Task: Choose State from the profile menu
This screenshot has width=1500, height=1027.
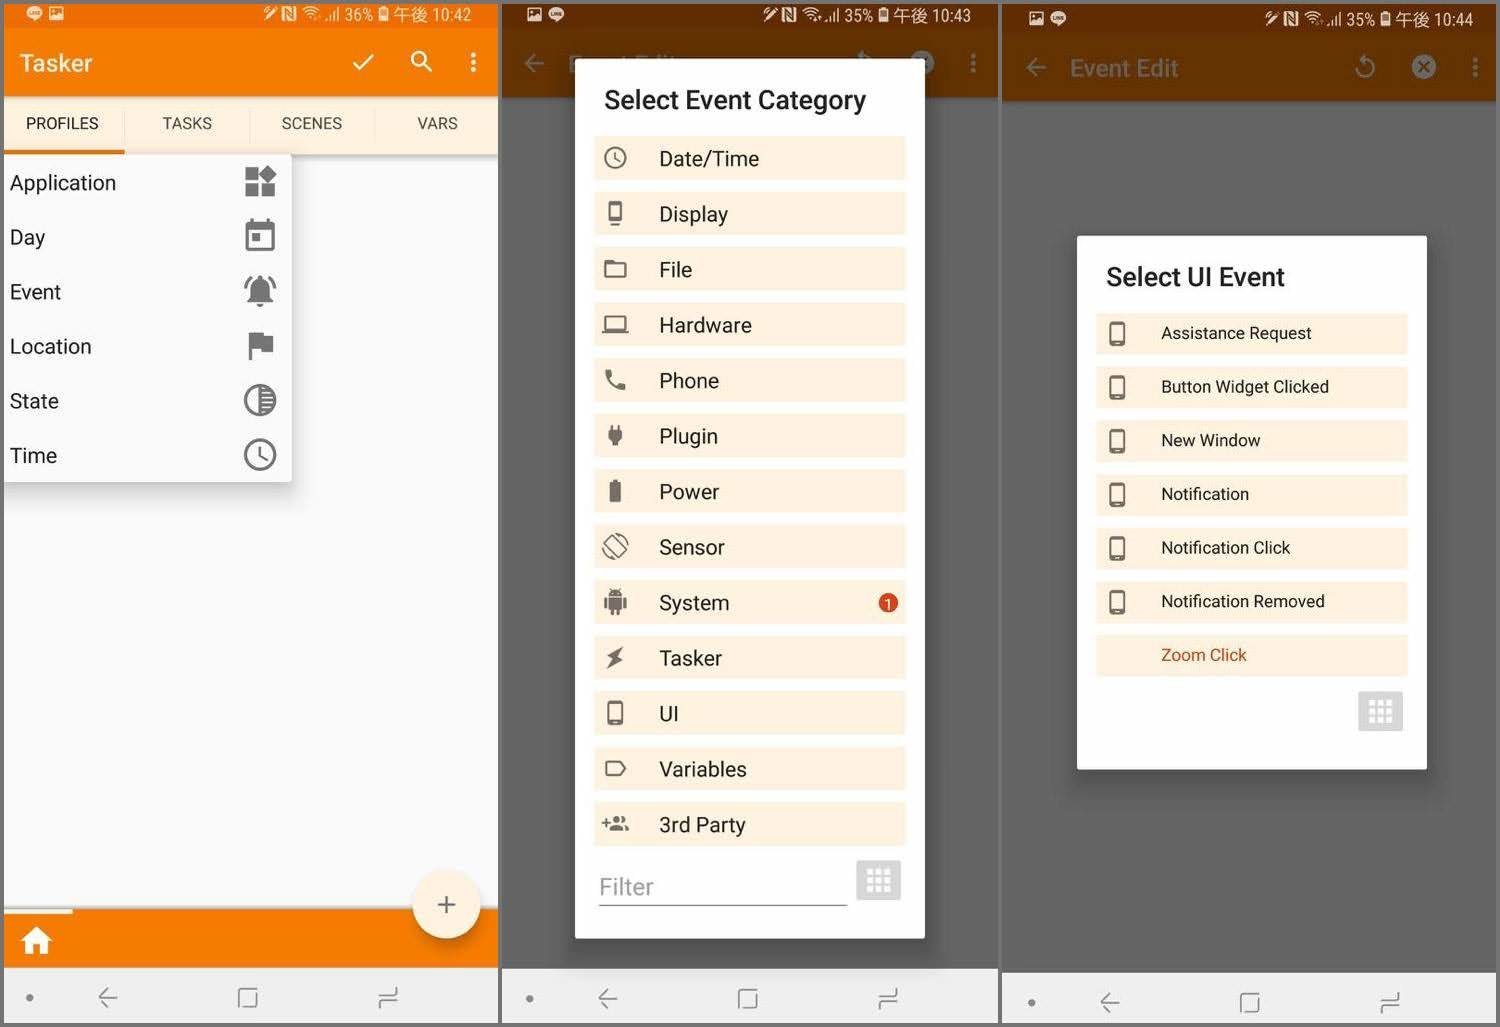Action: (x=147, y=401)
